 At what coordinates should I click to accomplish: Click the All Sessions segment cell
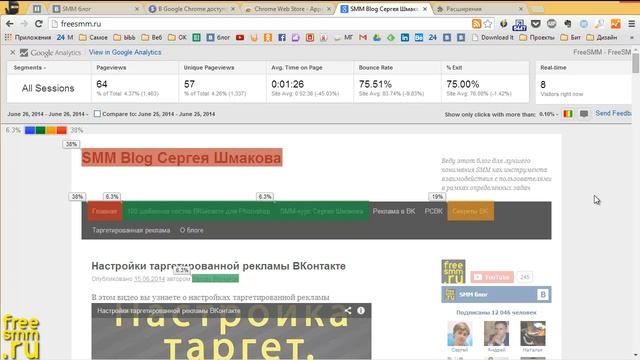tap(48, 88)
